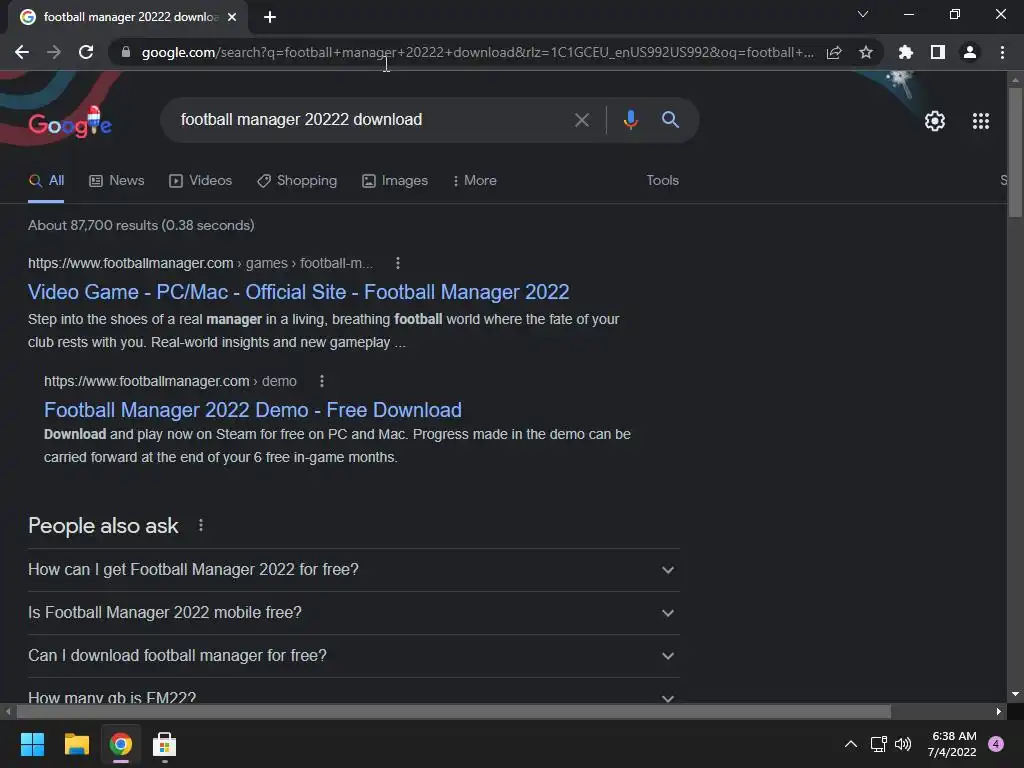This screenshot has width=1024, height=768.
Task: Open options for footballmanager.com games result
Action: pyautogui.click(x=398, y=263)
